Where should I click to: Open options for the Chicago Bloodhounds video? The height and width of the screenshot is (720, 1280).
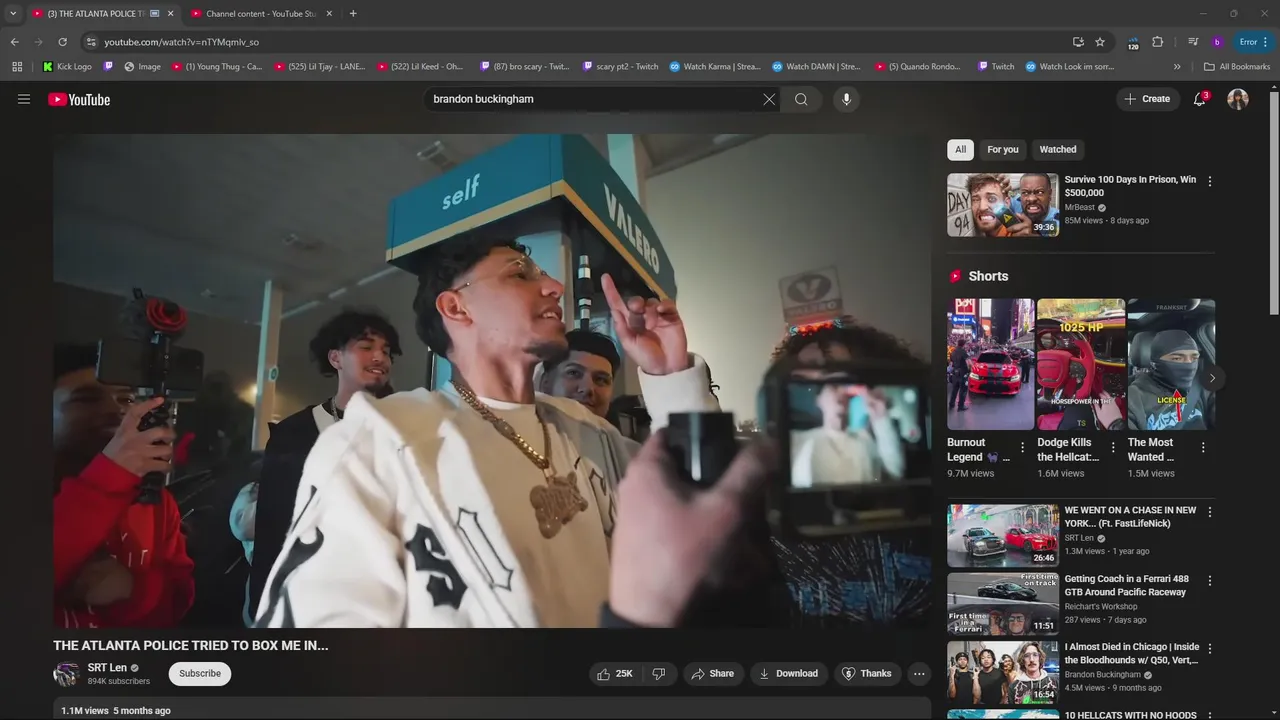click(1210, 650)
